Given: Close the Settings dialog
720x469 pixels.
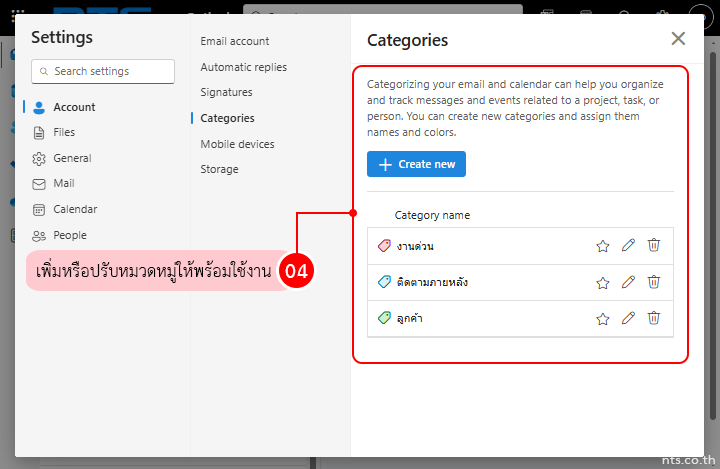Looking at the screenshot, I should [678, 39].
